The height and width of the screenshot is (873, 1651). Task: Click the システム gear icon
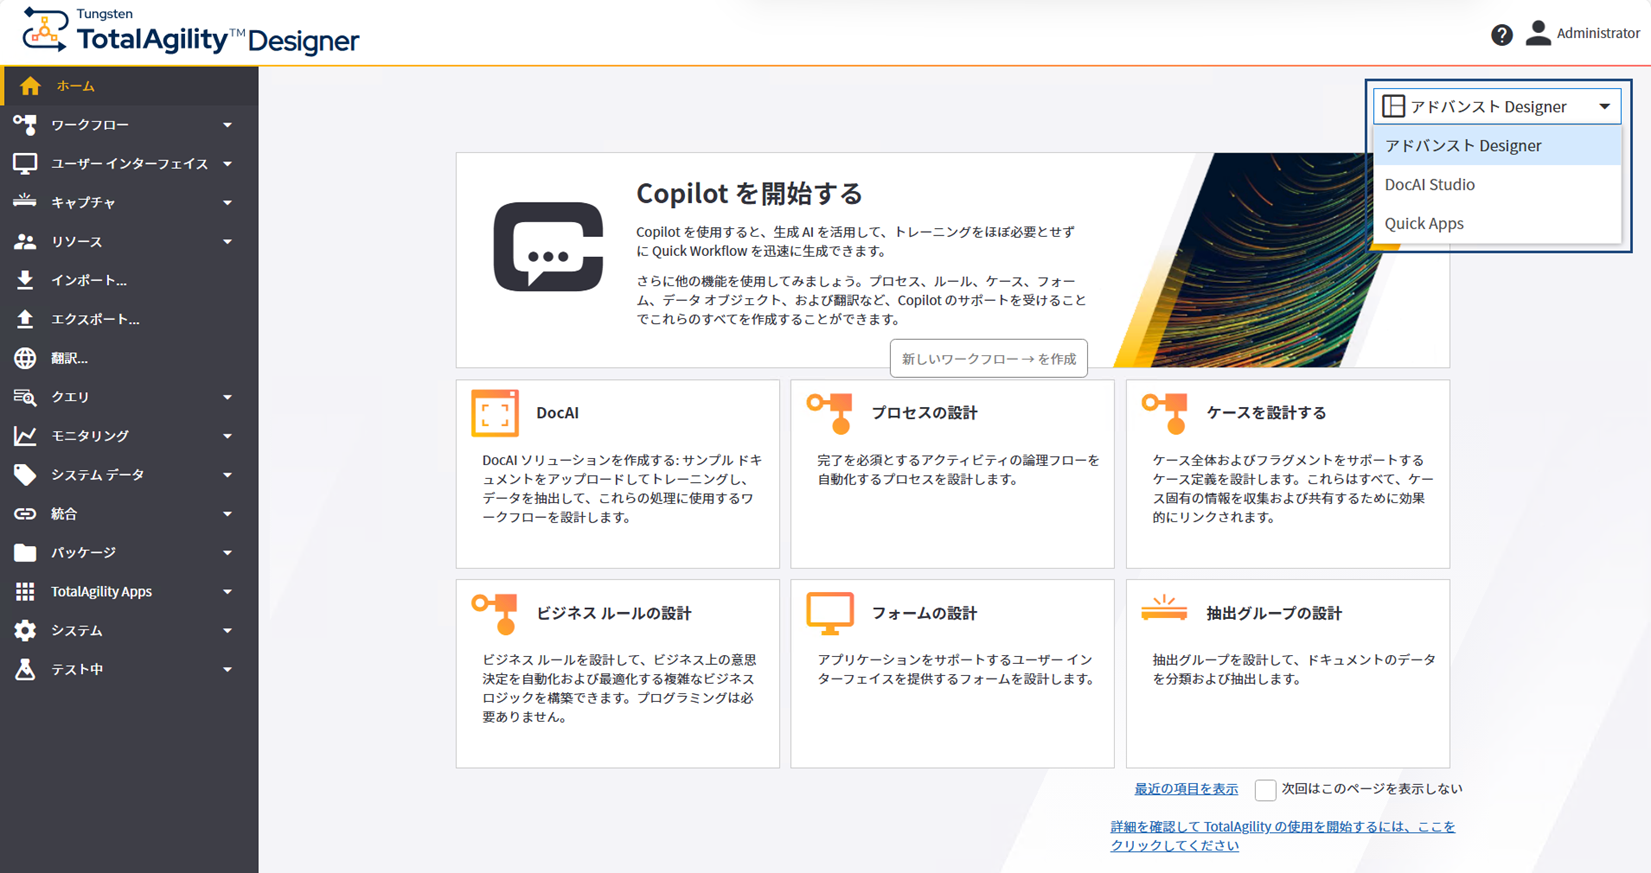click(x=25, y=631)
